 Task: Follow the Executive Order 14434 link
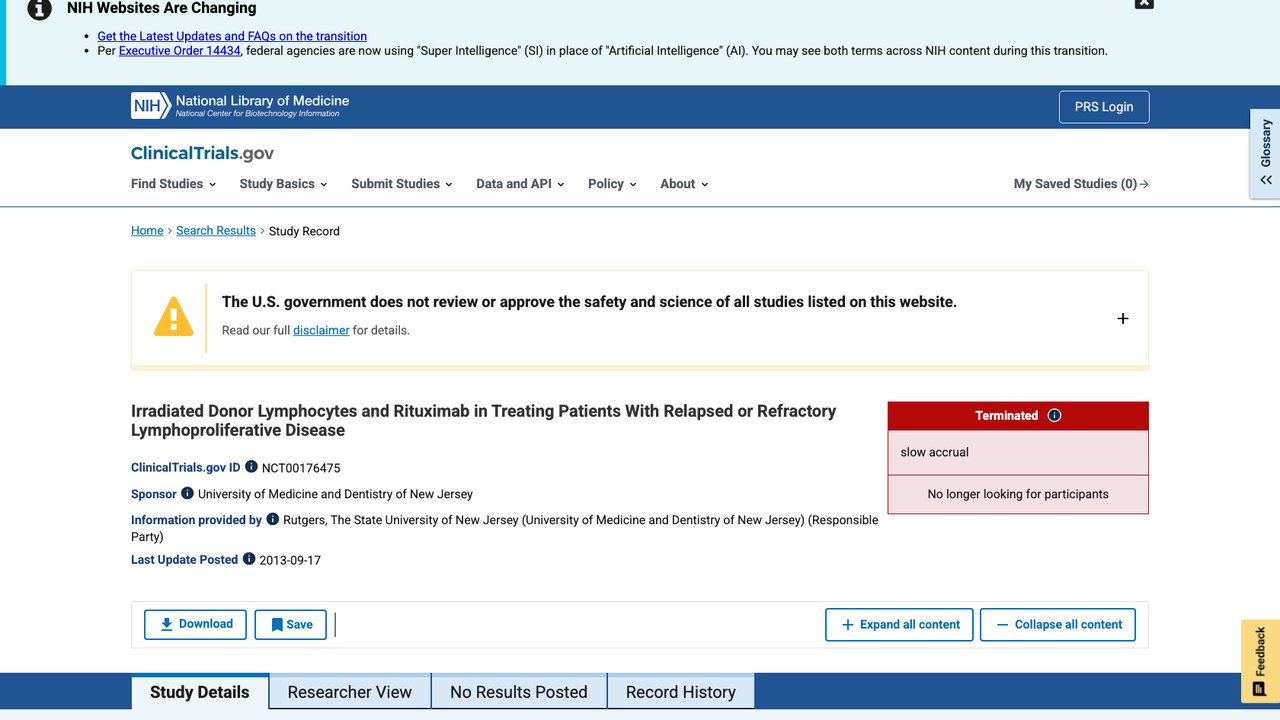[180, 50]
